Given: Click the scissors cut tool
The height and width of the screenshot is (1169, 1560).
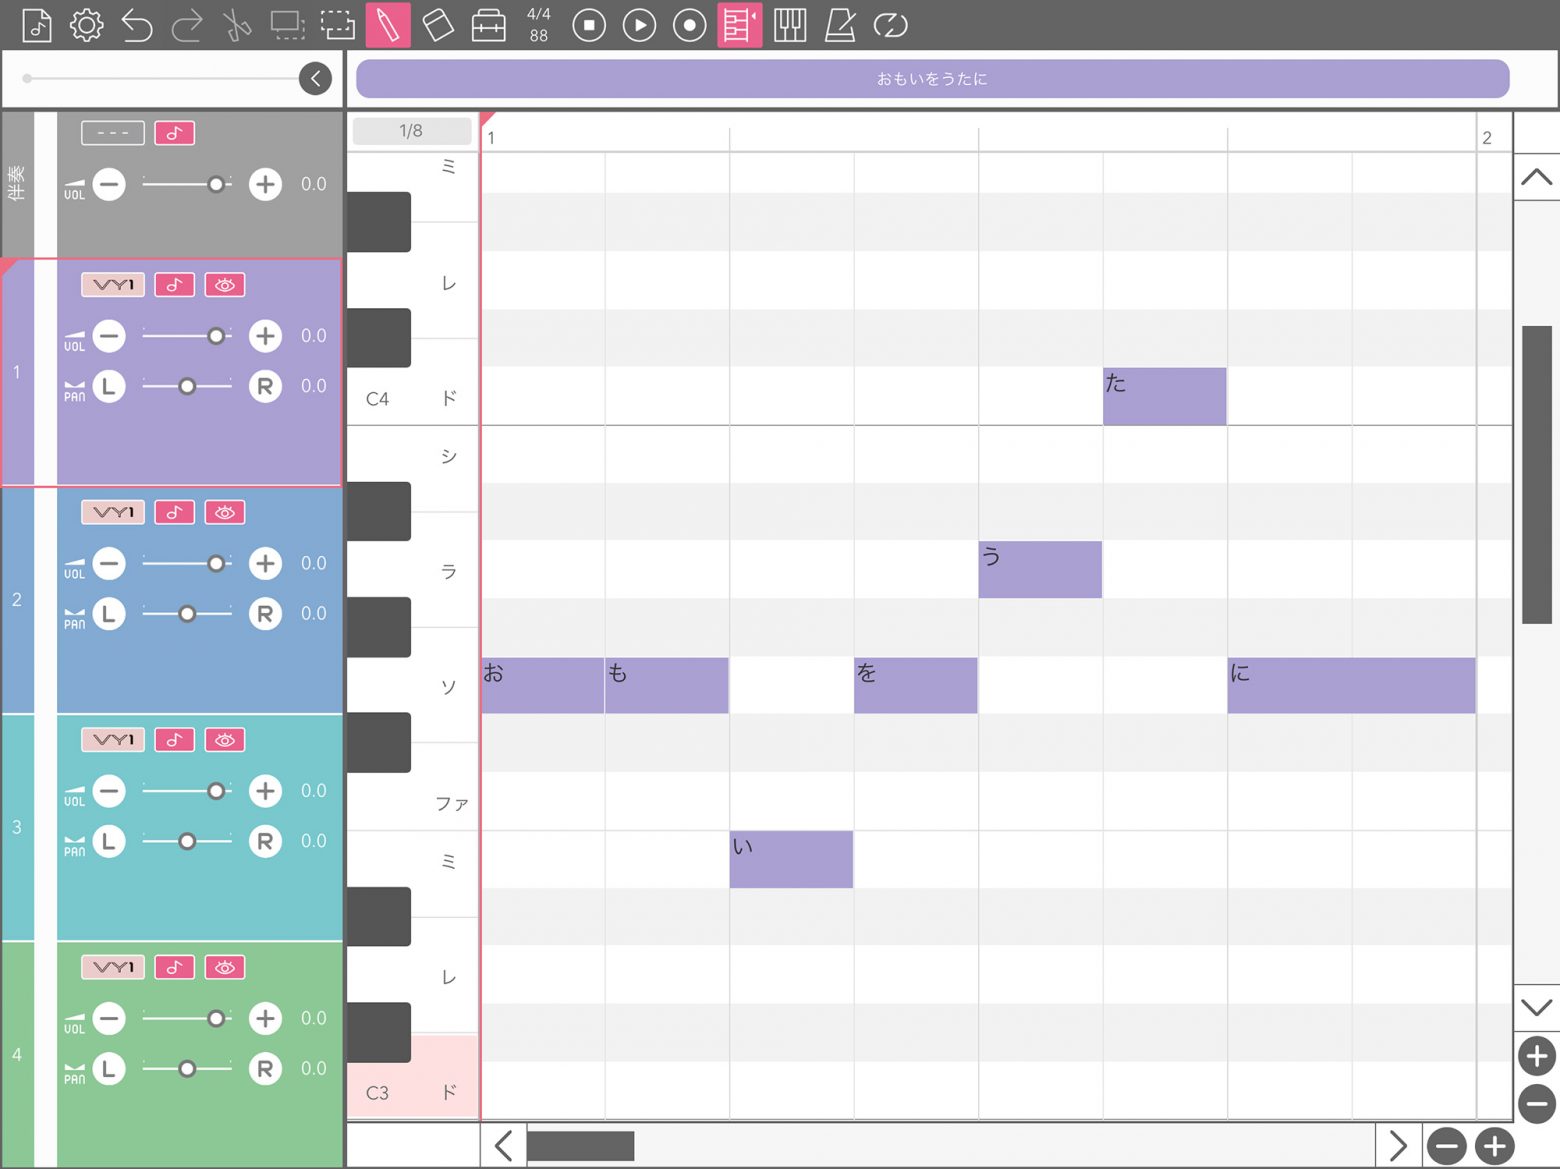Looking at the screenshot, I should [237, 25].
